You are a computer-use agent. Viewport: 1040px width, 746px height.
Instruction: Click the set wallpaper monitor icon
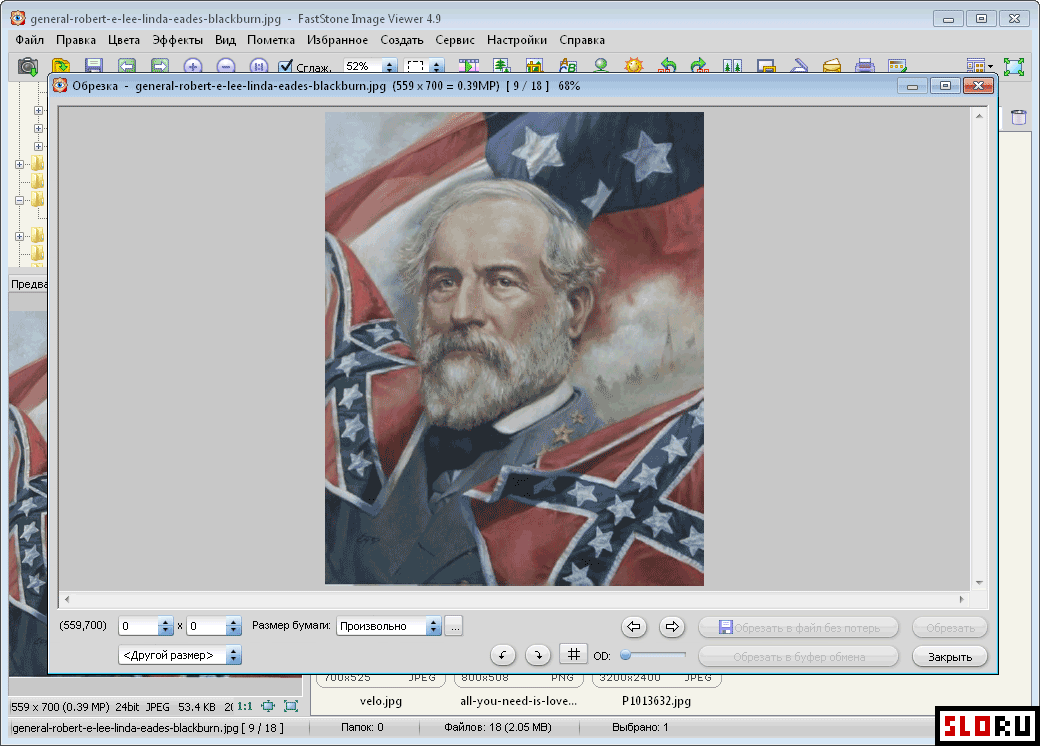click(x=766, y=66)
